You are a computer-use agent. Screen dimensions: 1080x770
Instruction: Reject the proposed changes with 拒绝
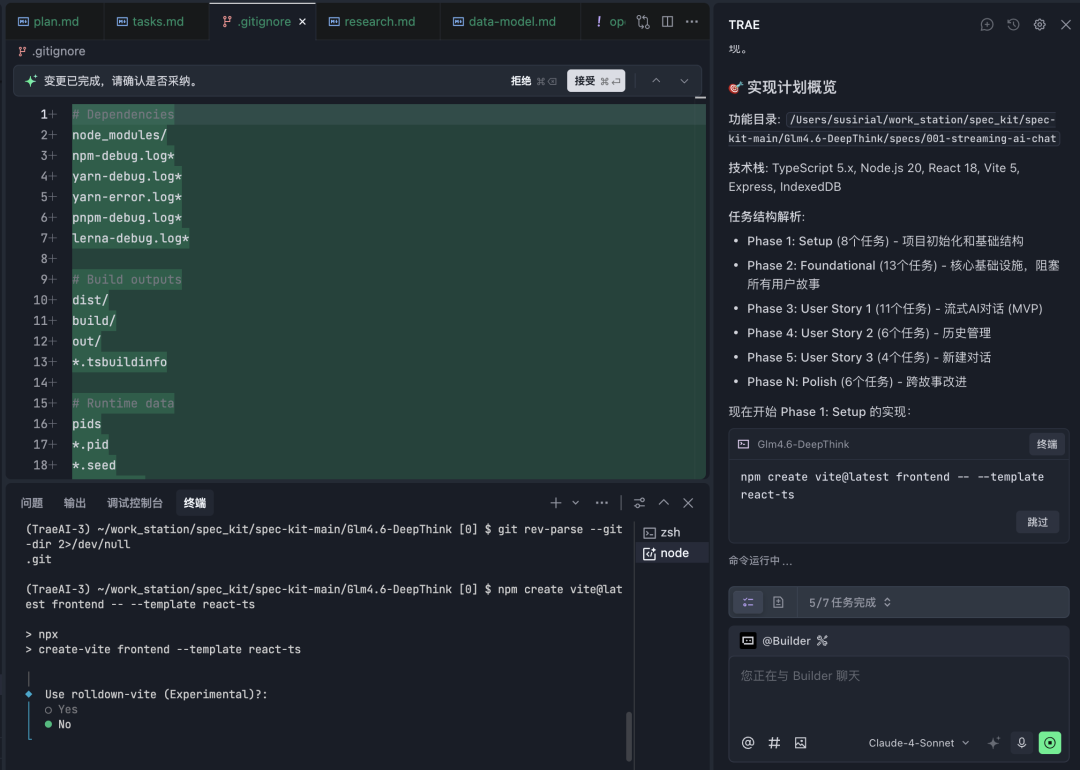coord(533,81)
